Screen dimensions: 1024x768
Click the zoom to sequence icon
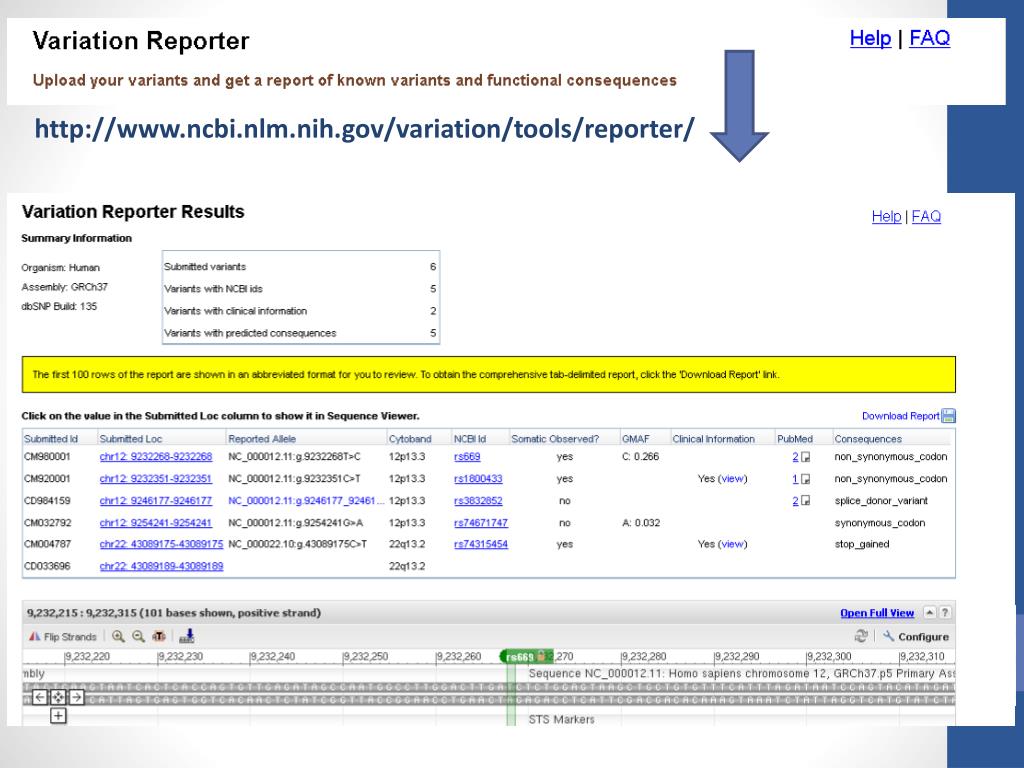[159, 636]
